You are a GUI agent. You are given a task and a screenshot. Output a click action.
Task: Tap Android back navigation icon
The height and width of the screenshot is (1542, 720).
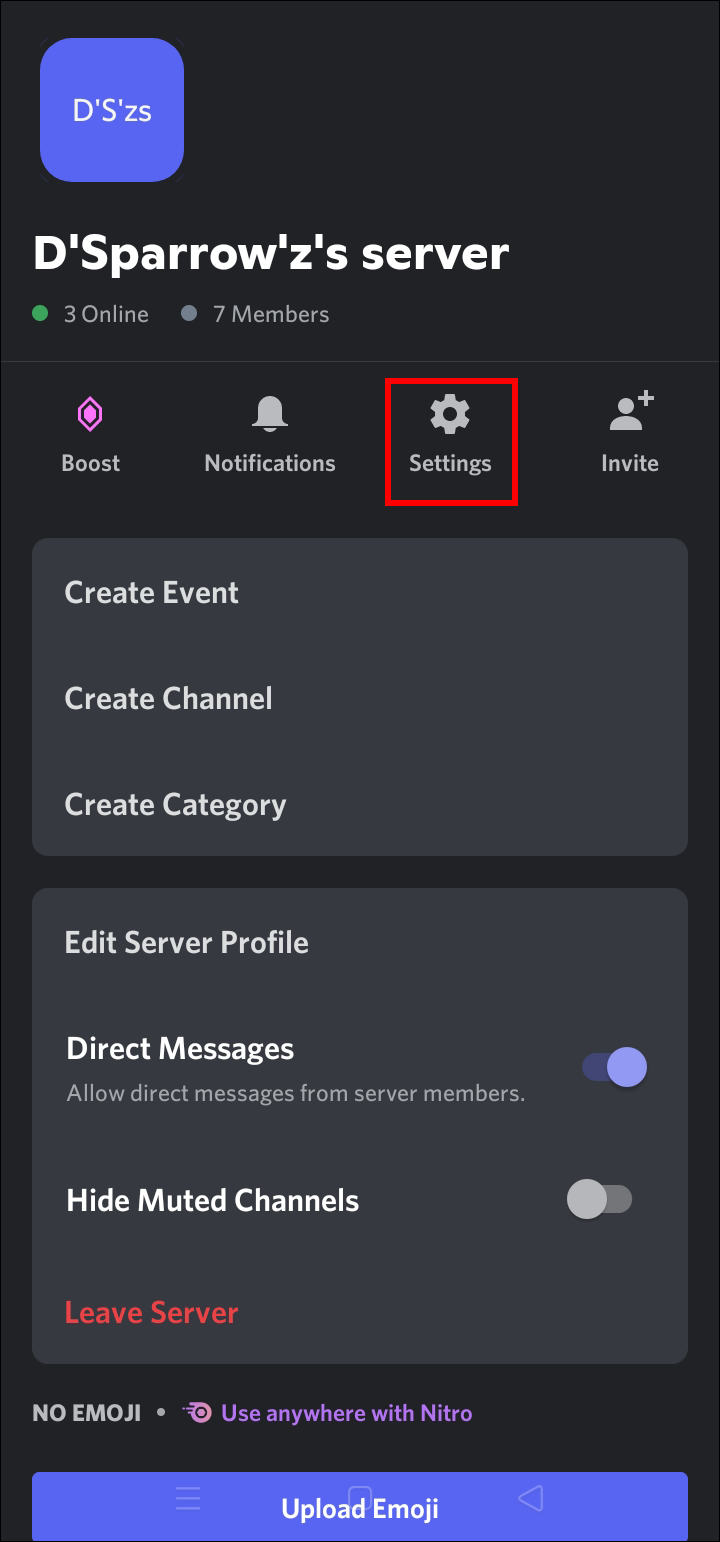click(x=531, y=1498)
